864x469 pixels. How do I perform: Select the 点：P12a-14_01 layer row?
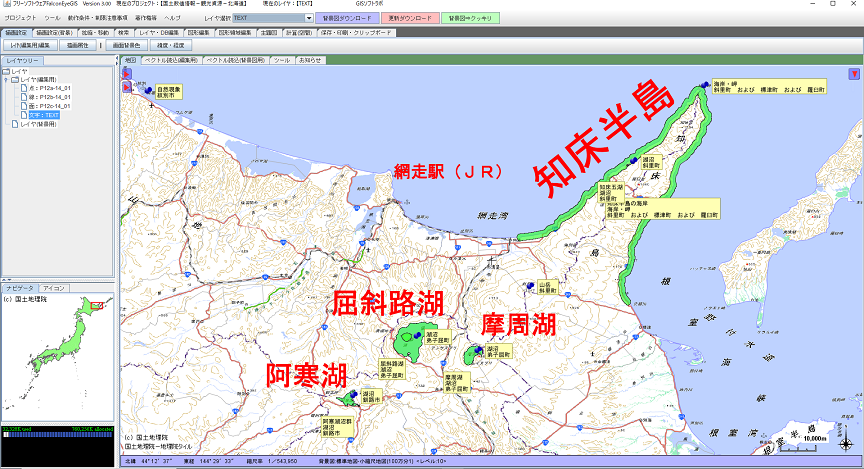click(46, 88)
